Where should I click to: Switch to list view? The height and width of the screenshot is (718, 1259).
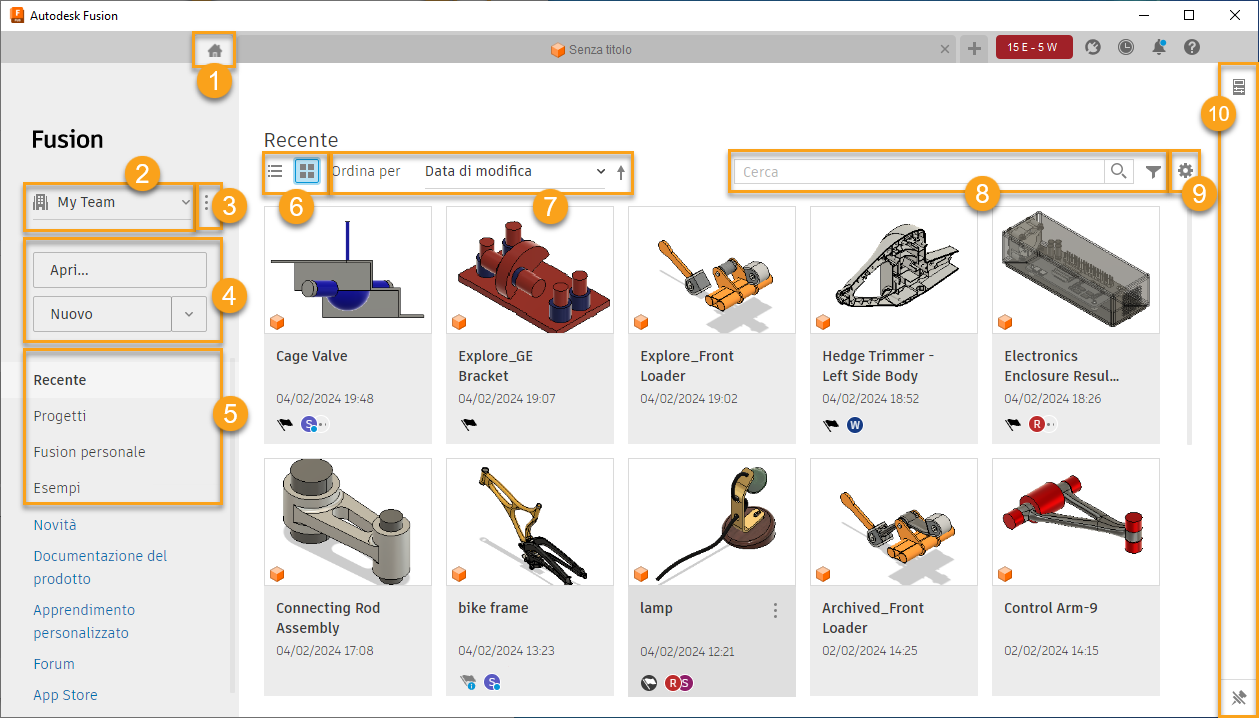[x=275, y=172]
